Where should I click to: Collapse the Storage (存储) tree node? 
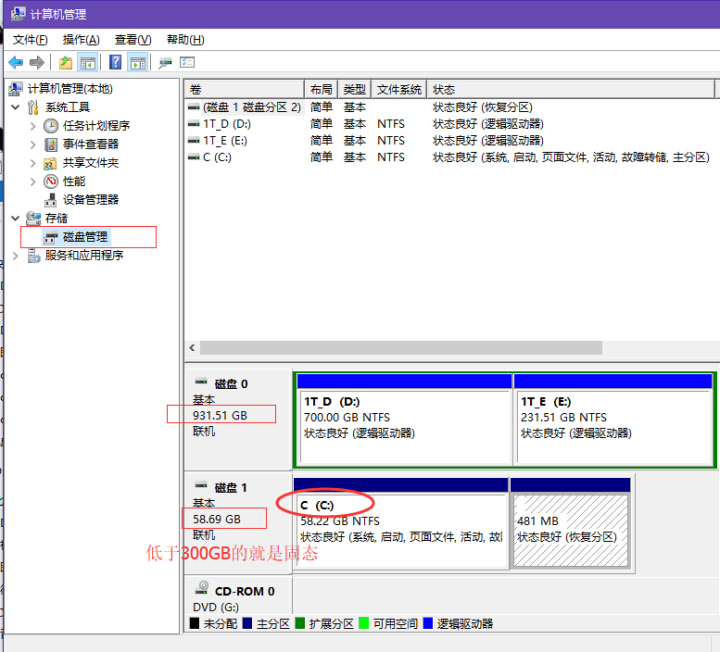click(x=15, y=218)
